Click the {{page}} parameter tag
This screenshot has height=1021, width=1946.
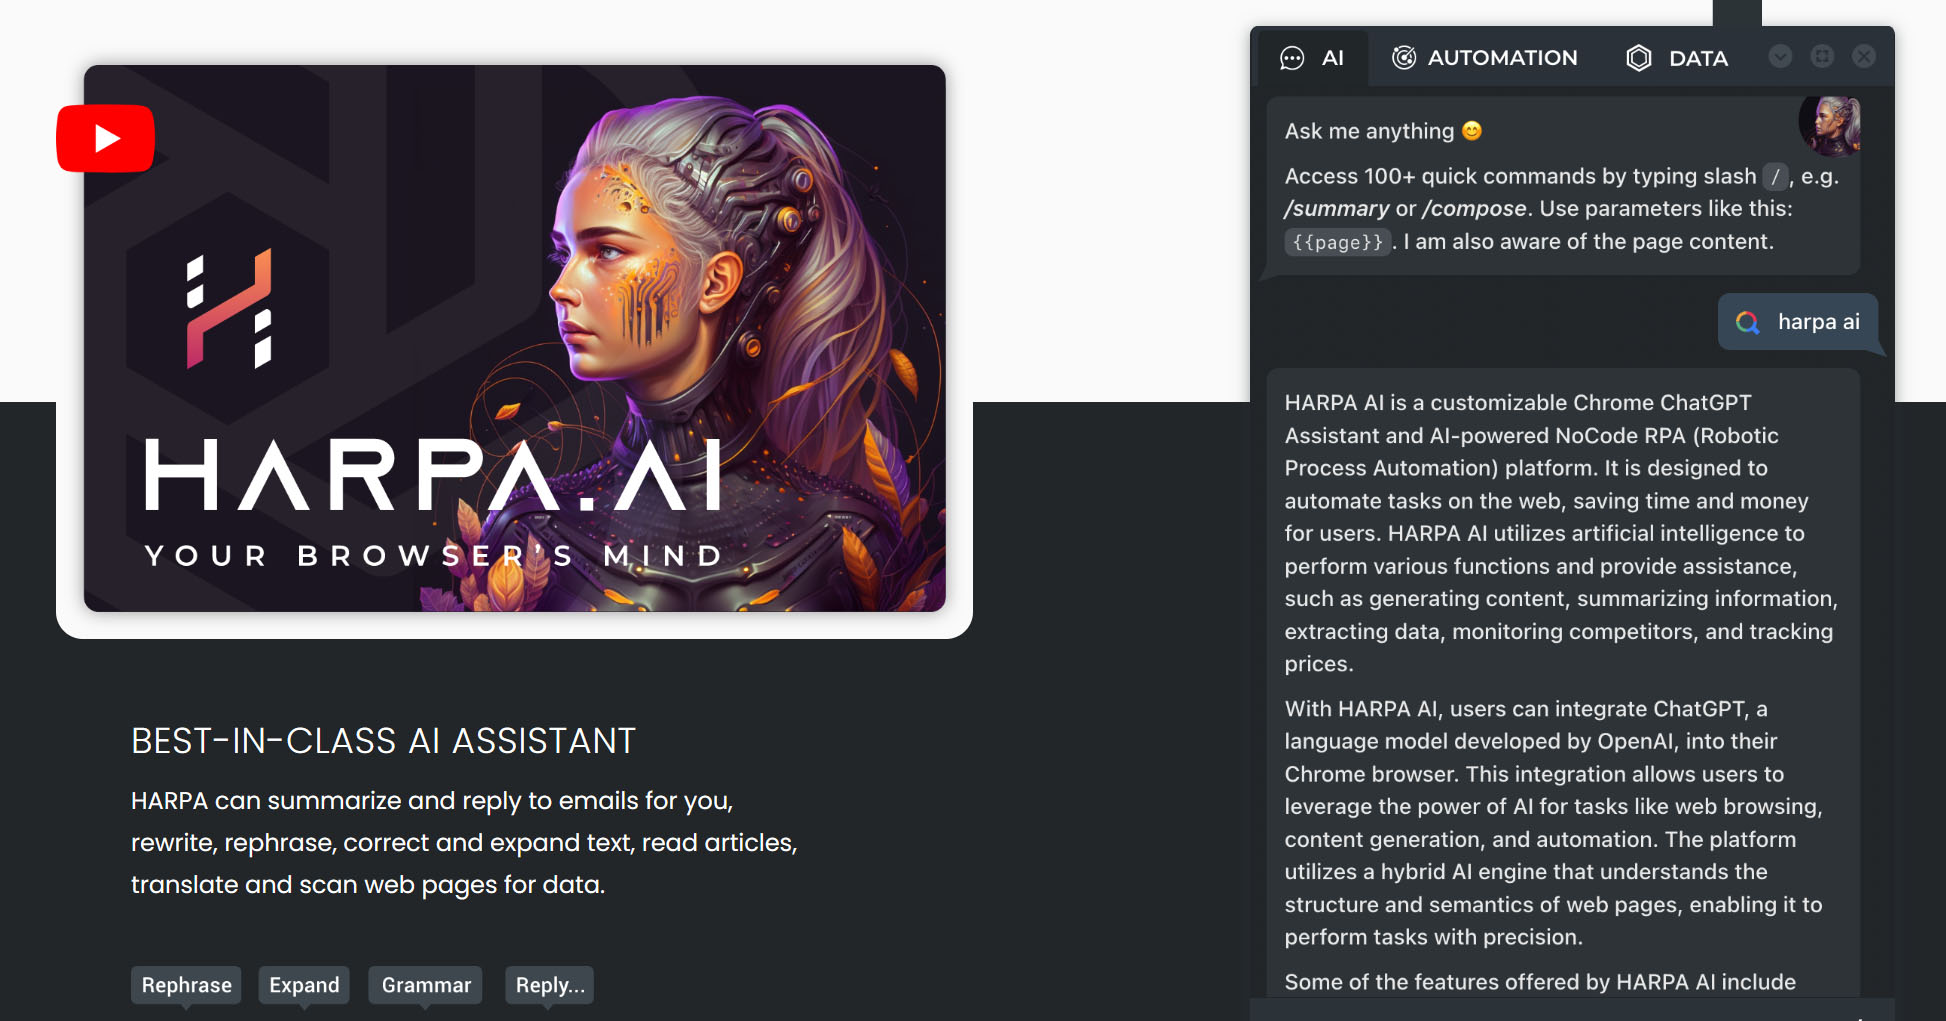(x=1337, y=242)
